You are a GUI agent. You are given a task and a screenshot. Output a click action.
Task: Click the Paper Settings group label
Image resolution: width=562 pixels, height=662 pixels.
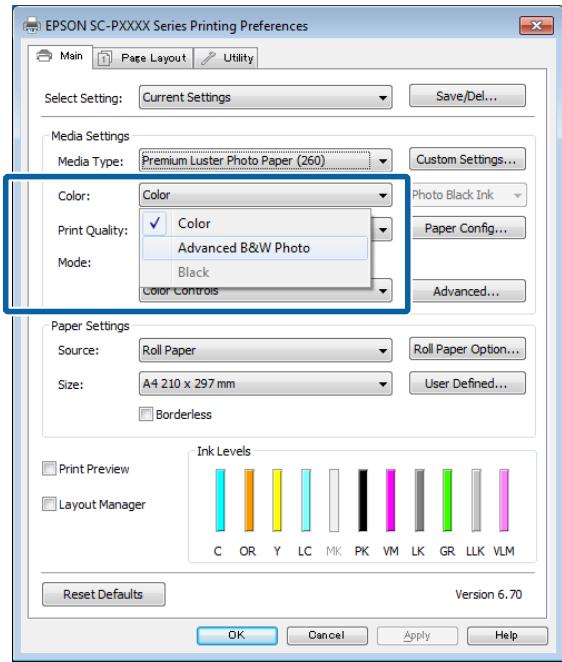click(90, 326)
